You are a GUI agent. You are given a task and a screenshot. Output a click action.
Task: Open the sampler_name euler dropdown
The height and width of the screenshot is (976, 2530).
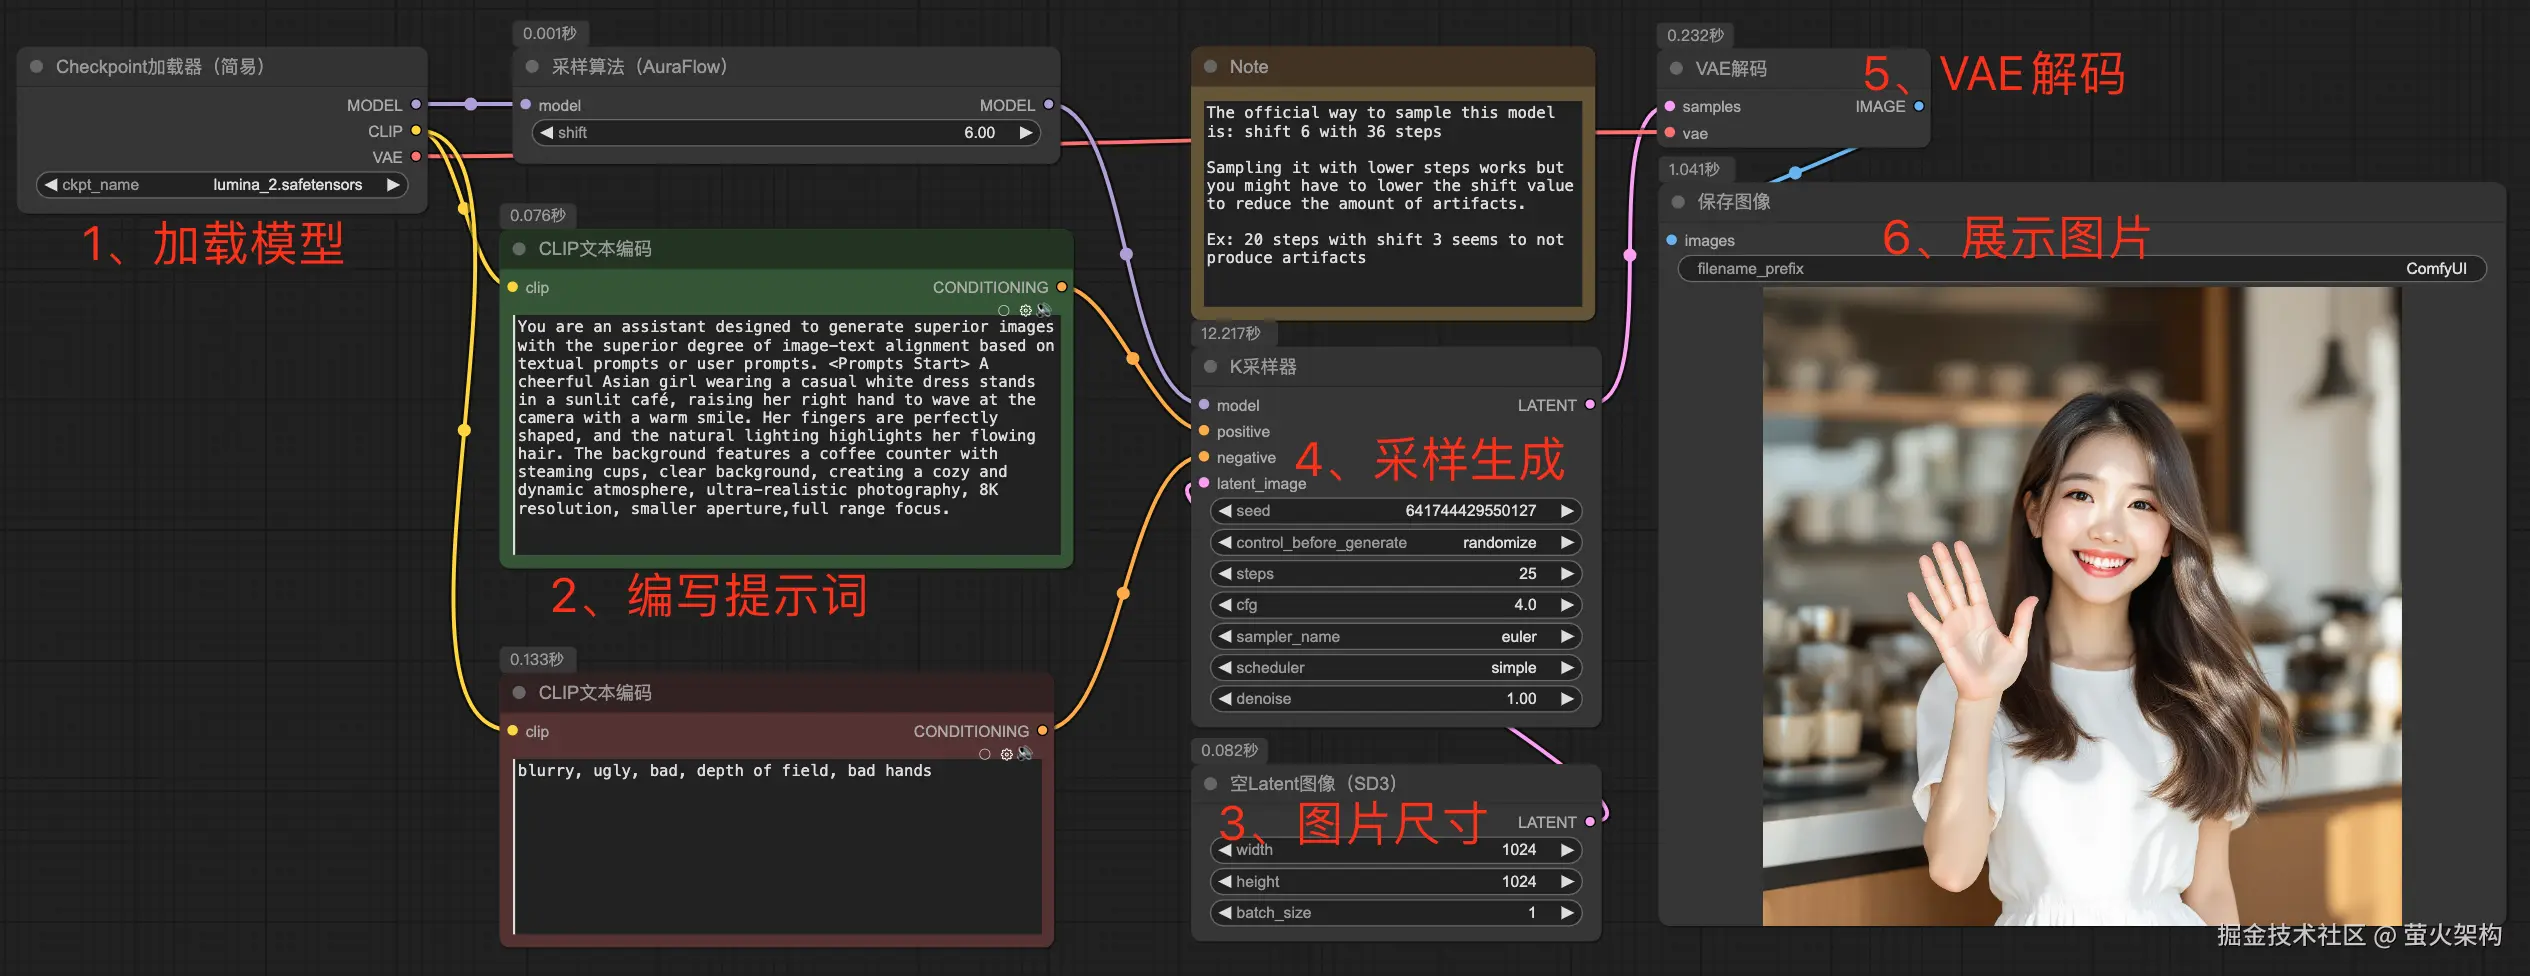click(1396, 637)
